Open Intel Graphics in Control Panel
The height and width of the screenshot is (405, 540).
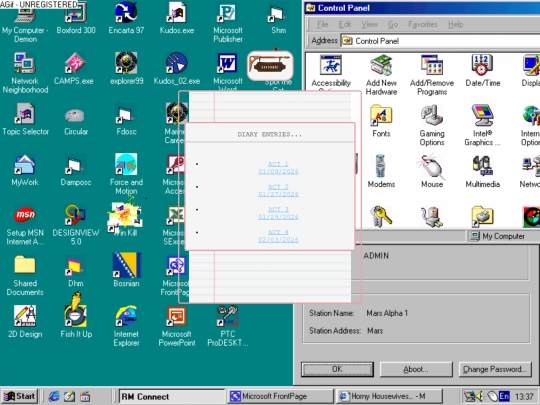482,125
